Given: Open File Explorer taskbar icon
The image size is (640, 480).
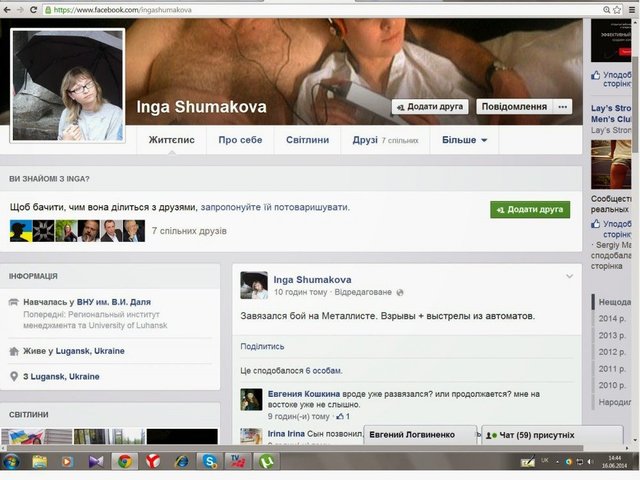Looking at the screenshot, I should coord(40,462).
